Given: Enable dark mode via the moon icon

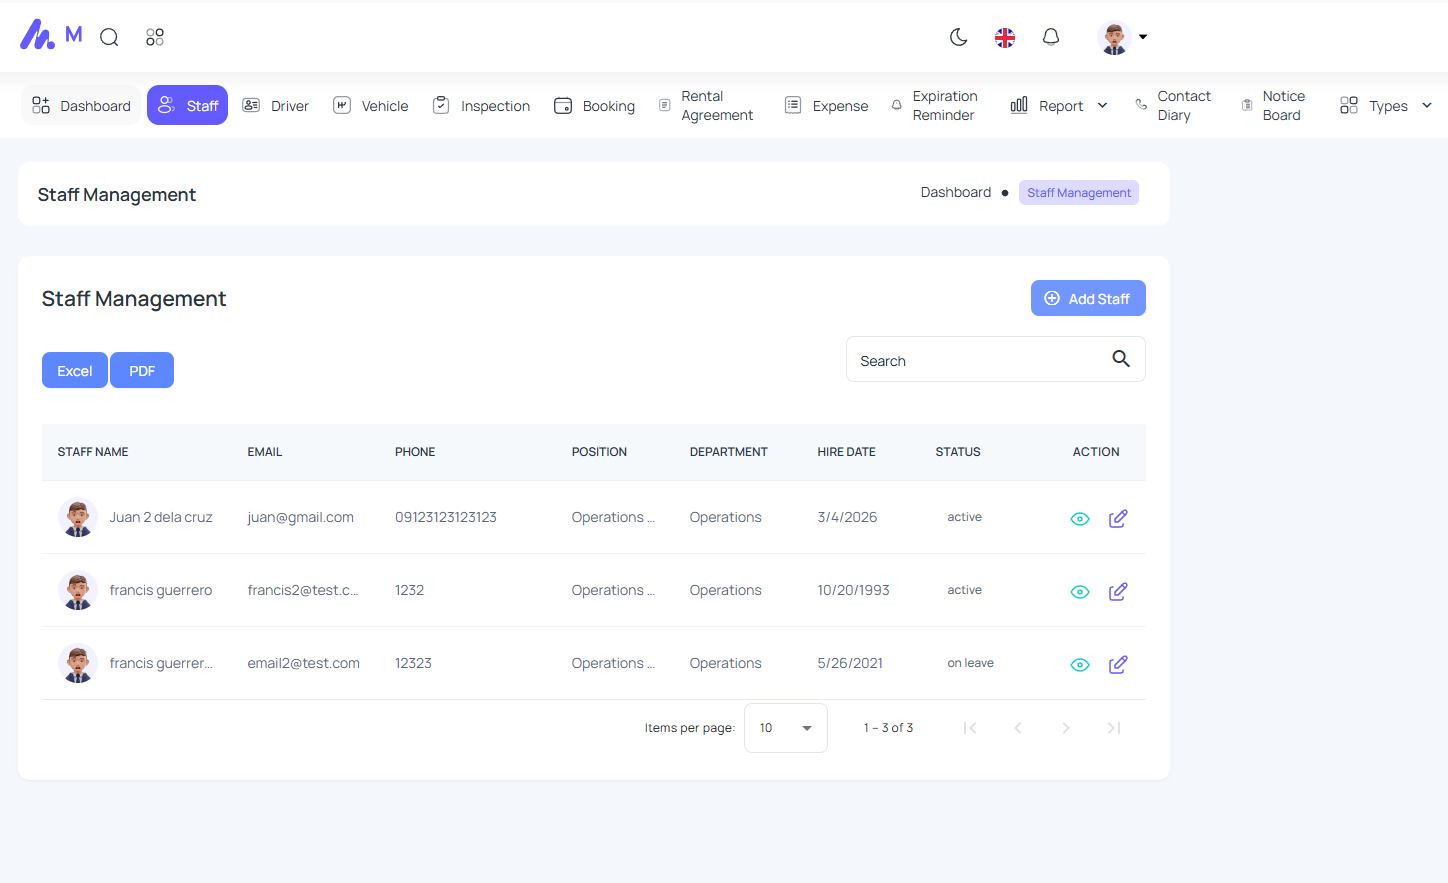Looking at the screenshot, I should pyautogui.click(x=958, y=36).
